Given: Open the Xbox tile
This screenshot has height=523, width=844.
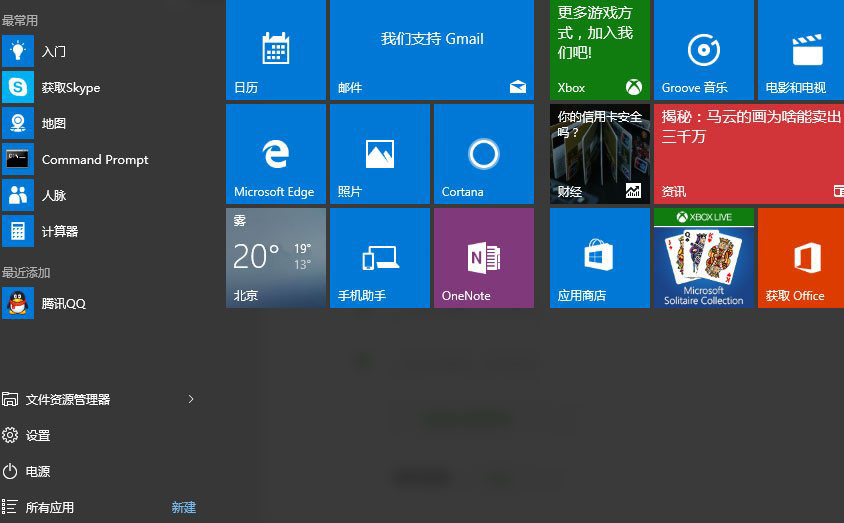Looking at the screenshot, I should click(600, 50).
